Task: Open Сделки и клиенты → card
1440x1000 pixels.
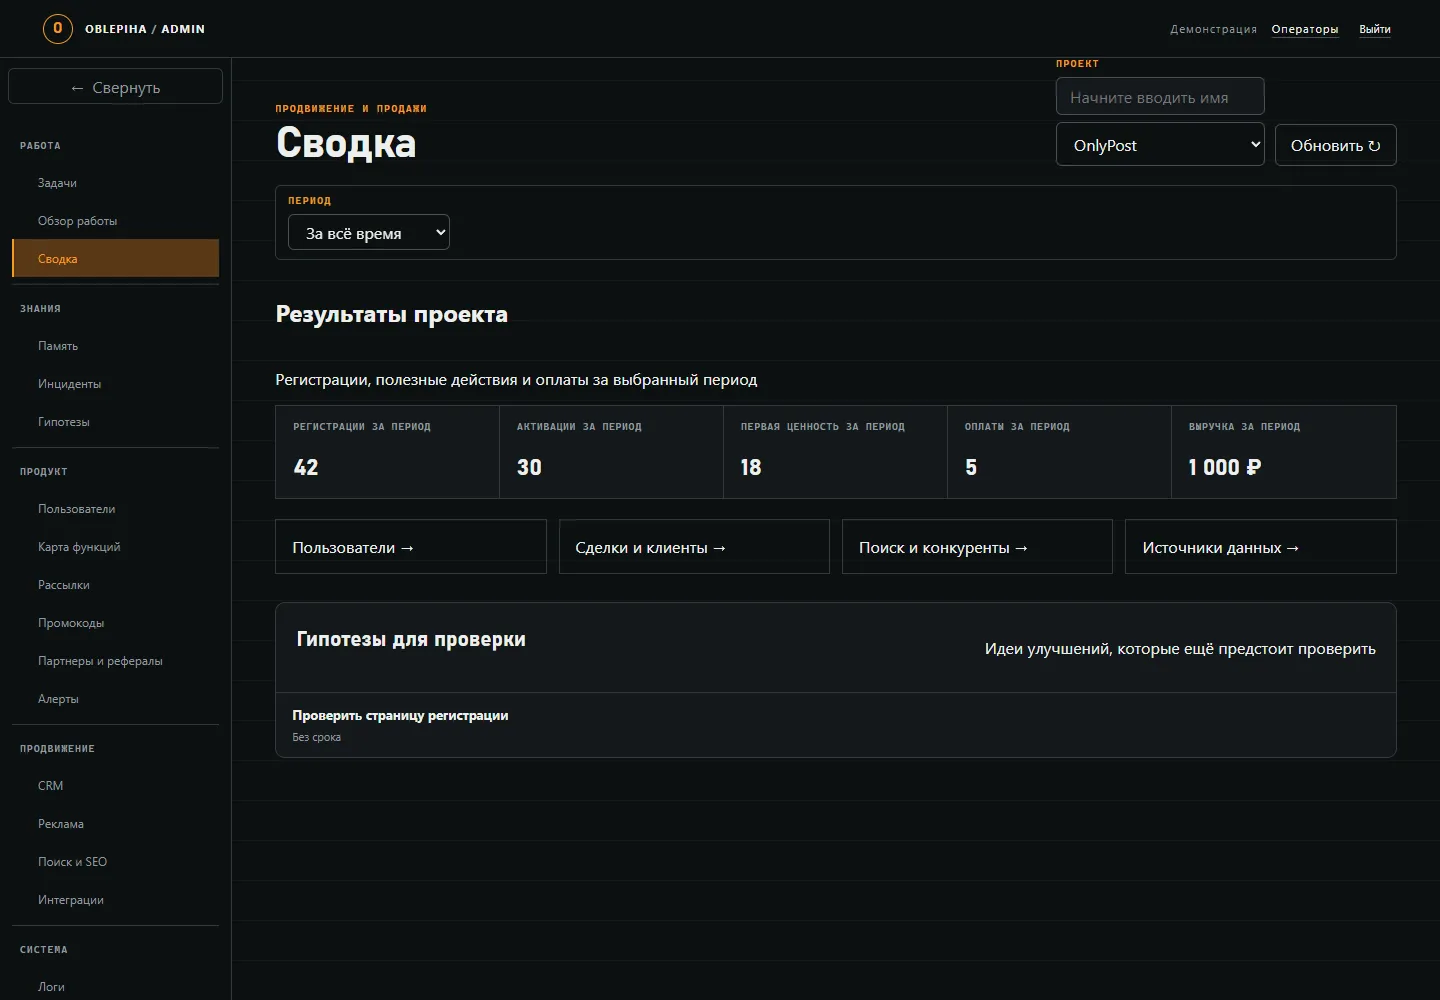Action: 694,547
